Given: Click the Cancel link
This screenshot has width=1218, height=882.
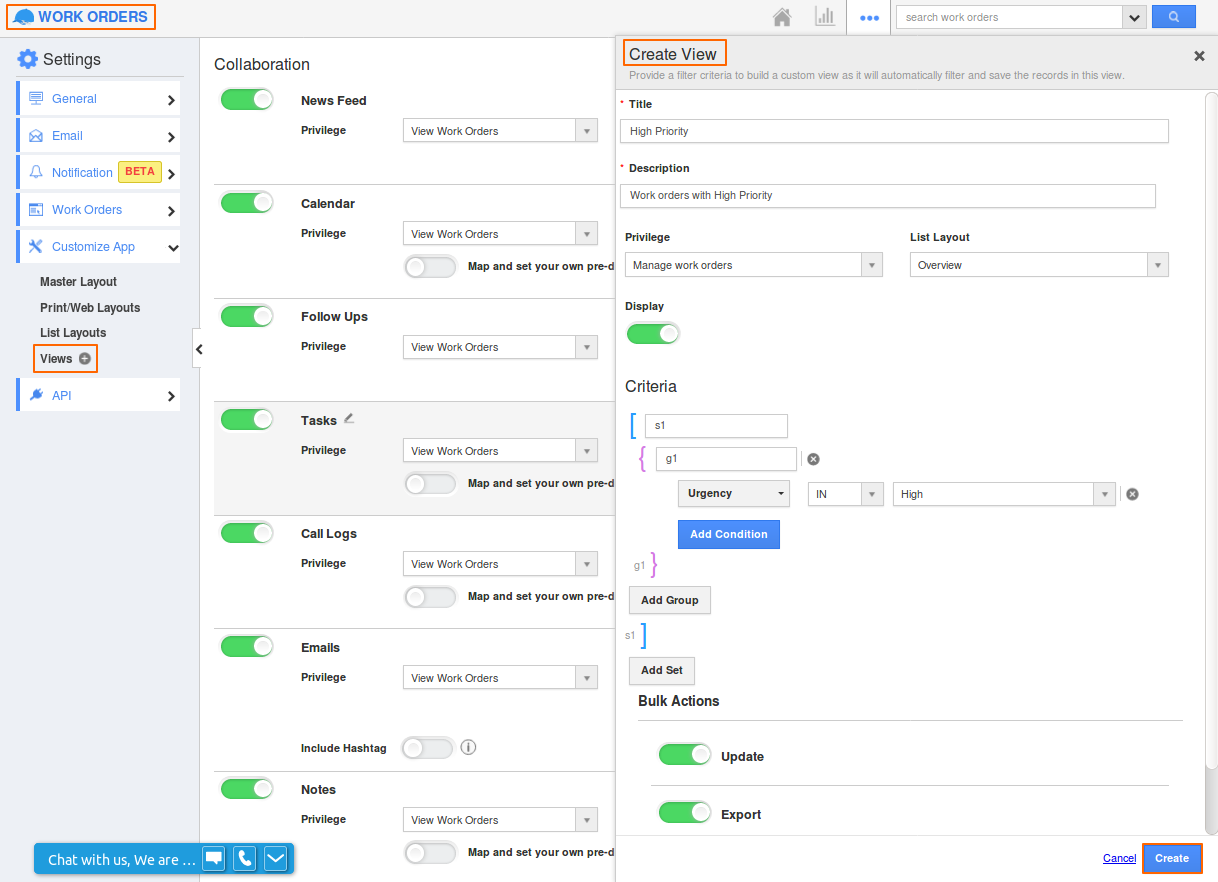Looking at the screenshot, I should 1119,858.
